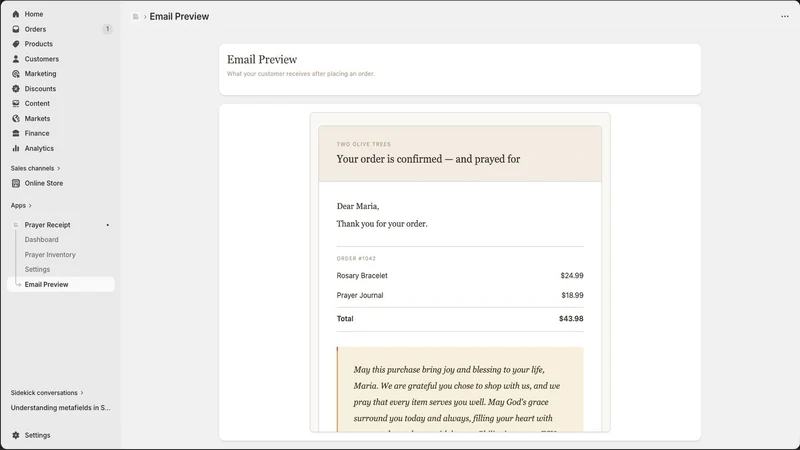Click the Content icon in the sidebar
The width and height of the screenshot is (800, 450).
(16, 104)
